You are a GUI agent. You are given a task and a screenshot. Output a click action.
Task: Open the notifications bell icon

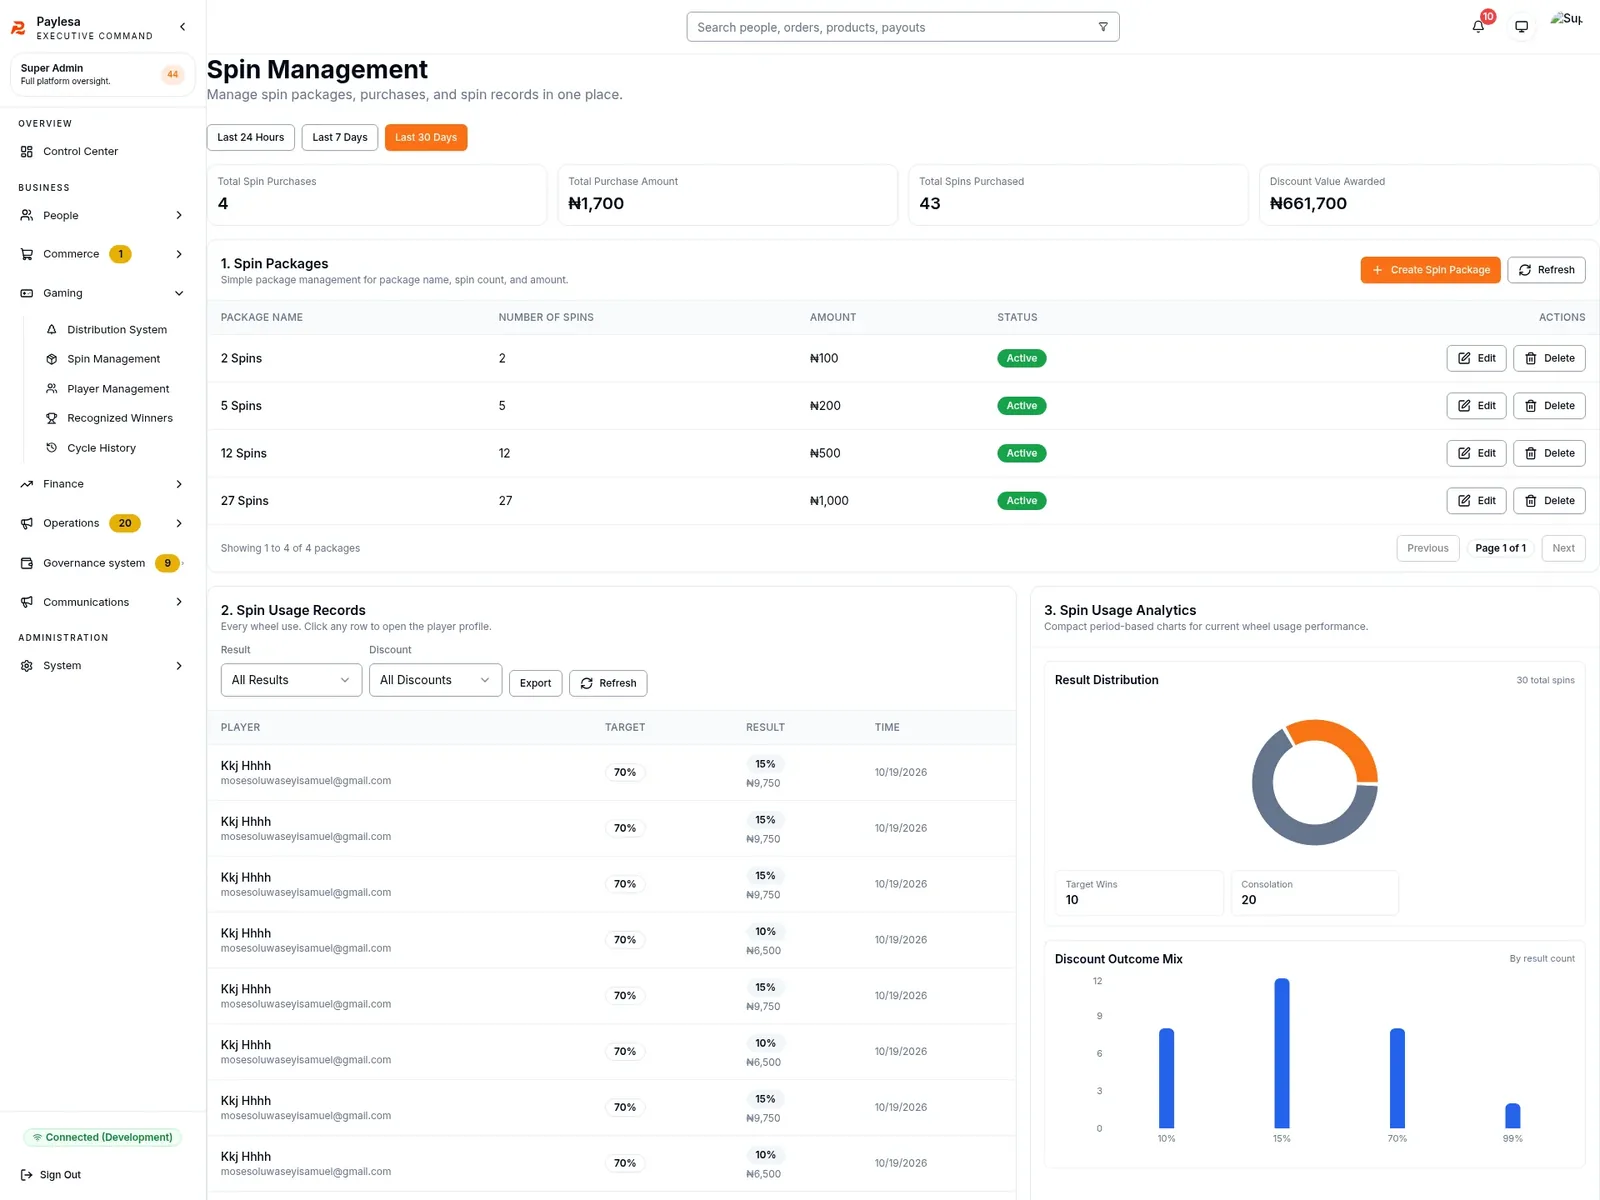pos(1478,27)
